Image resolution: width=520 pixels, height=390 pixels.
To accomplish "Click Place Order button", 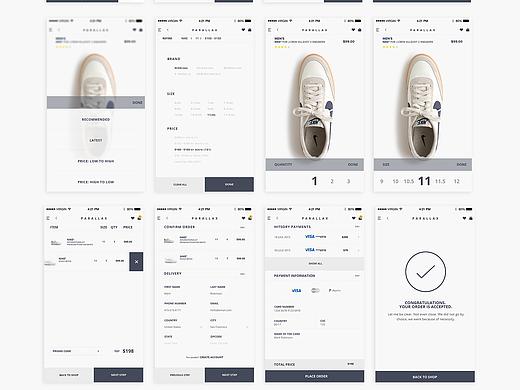I will pyautogui.click(x=314, y=376).
